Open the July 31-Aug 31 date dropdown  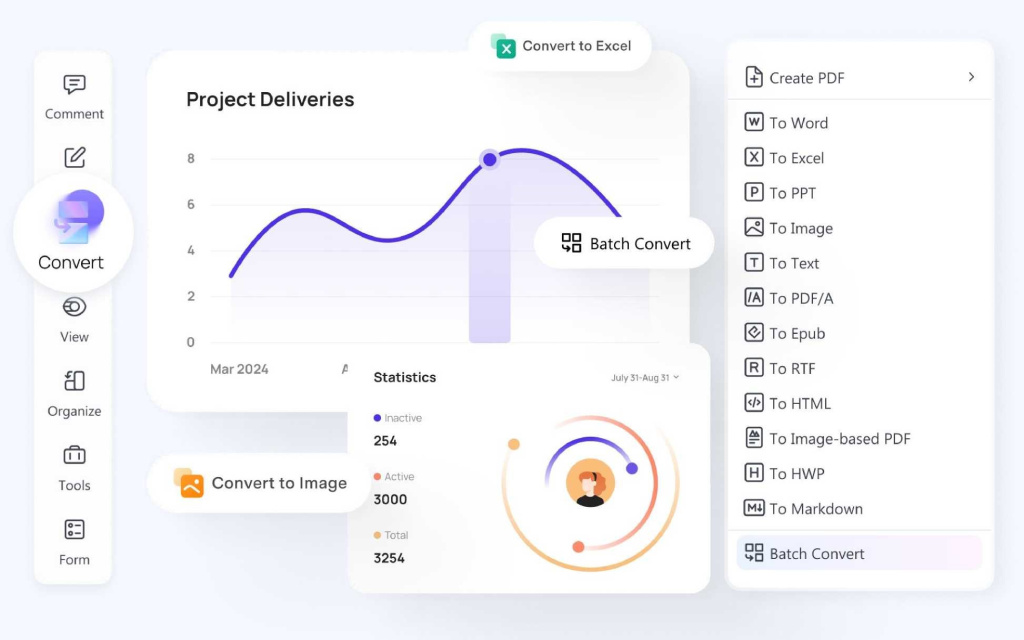(x=645, y=377)
